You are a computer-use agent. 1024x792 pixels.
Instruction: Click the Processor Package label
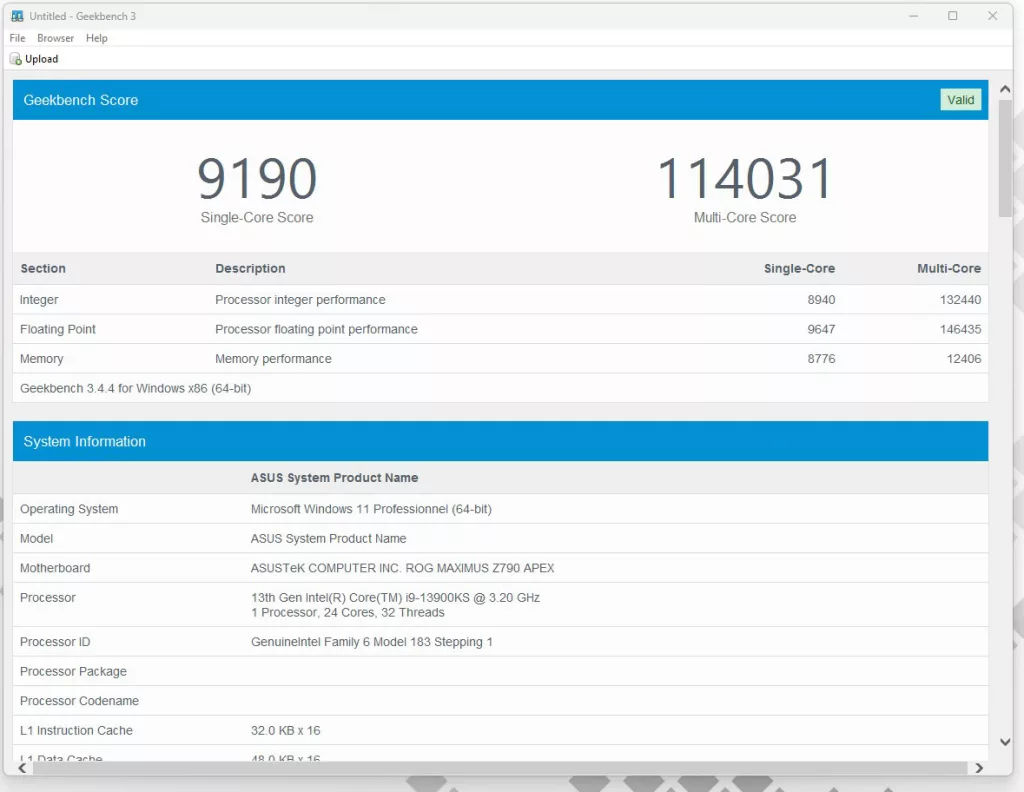(73, 671)
